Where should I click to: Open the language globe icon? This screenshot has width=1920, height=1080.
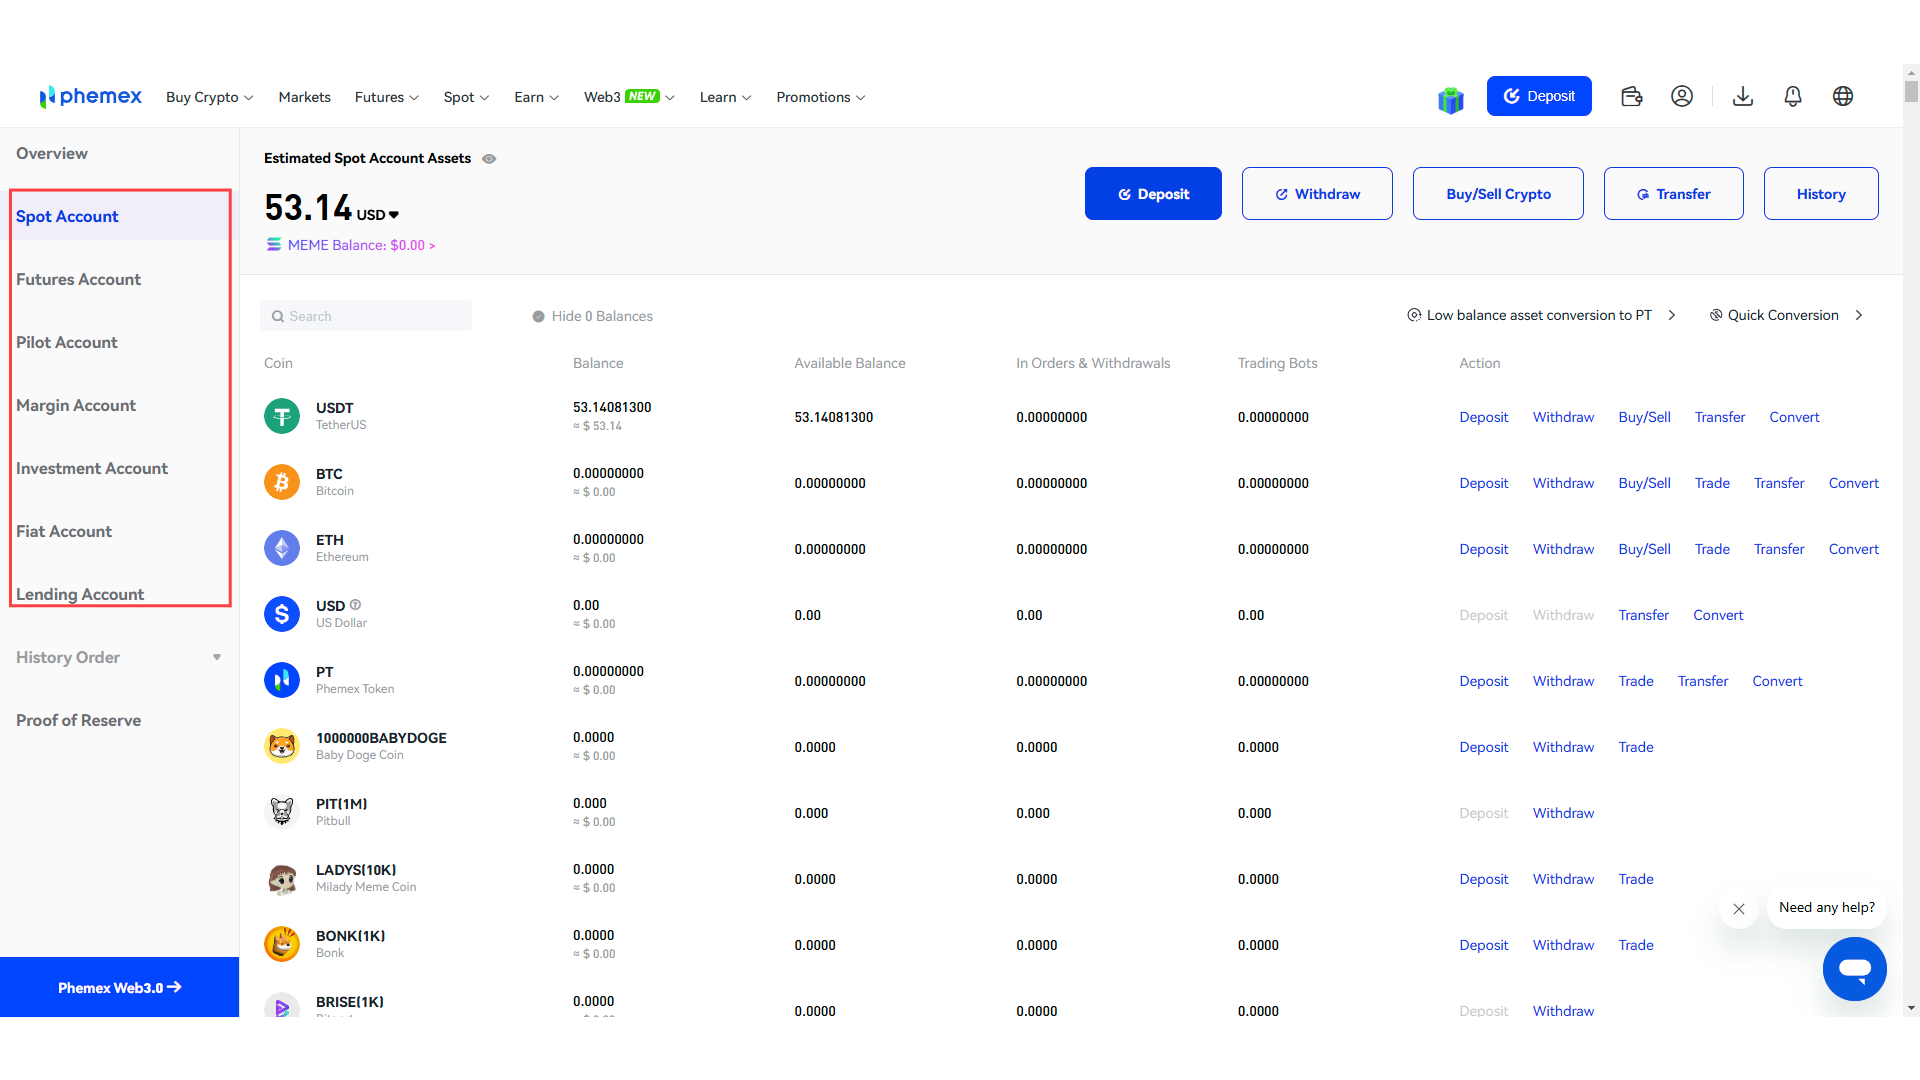[1843, 96]
